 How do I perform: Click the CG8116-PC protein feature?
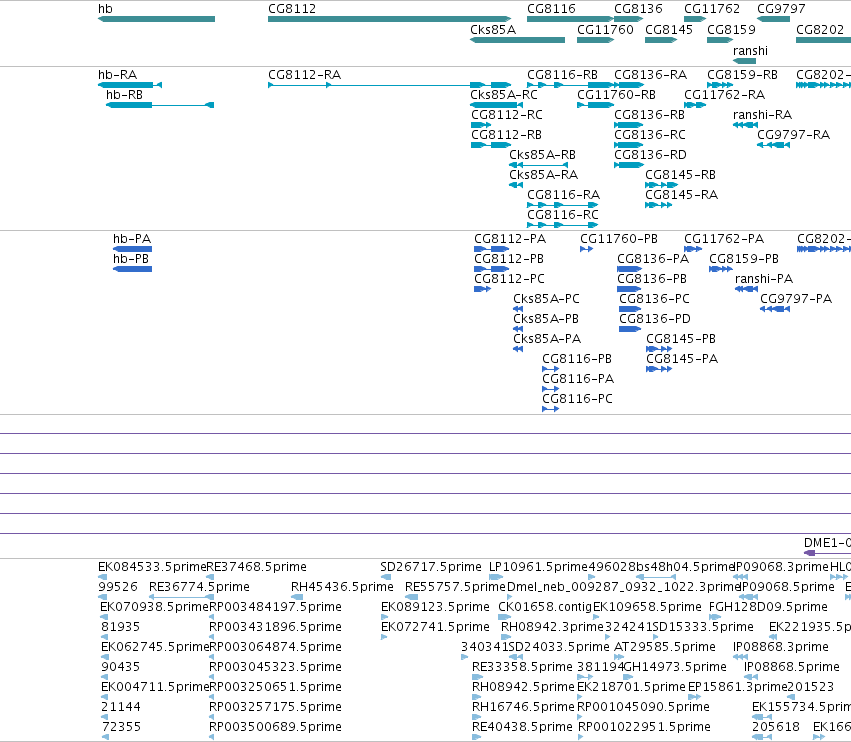point(550,409)
